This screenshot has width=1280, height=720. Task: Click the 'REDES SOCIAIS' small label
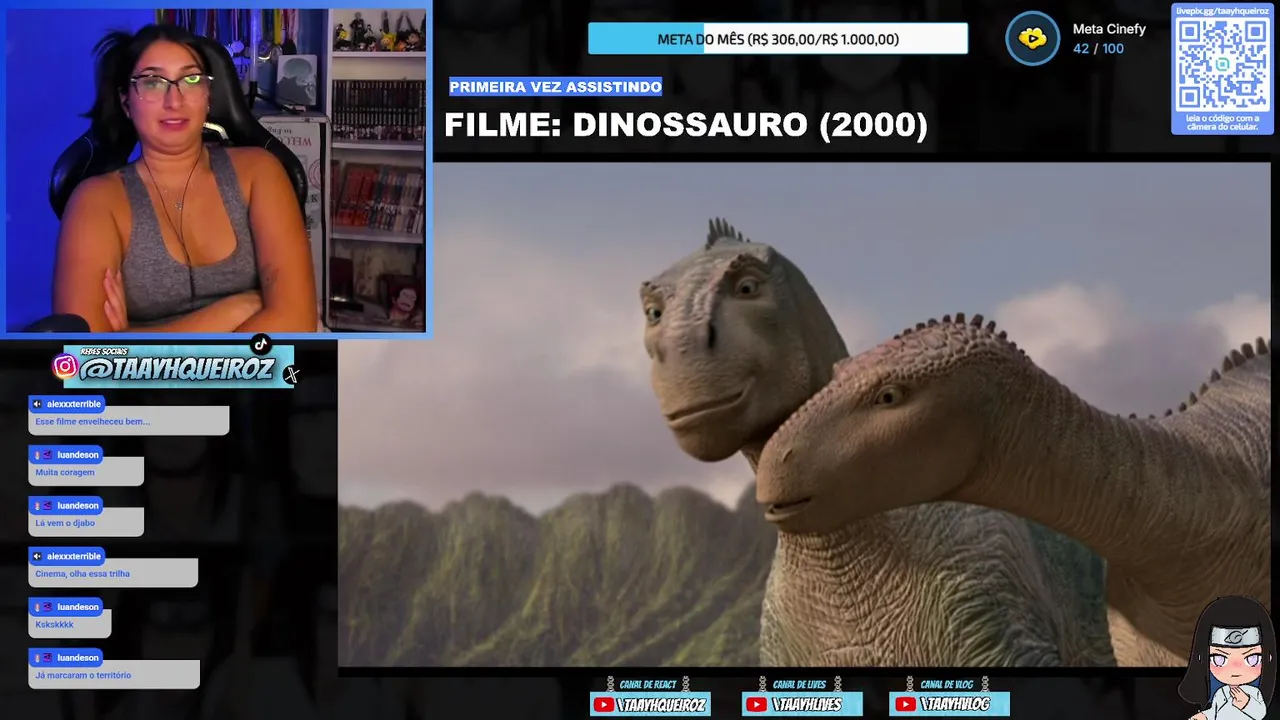pyautogui.click(x=104, y=352)
